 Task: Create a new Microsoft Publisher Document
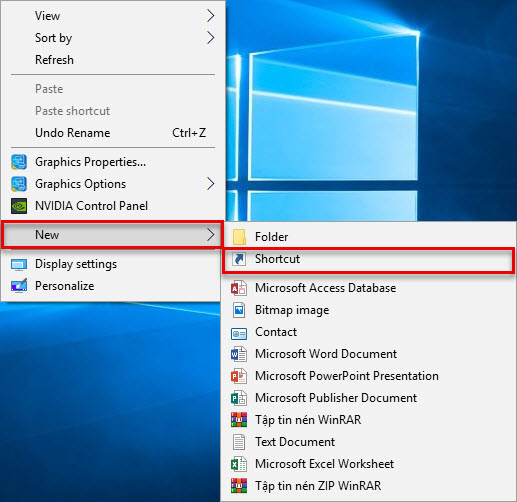pyautogui.click(x=368, y=398)
